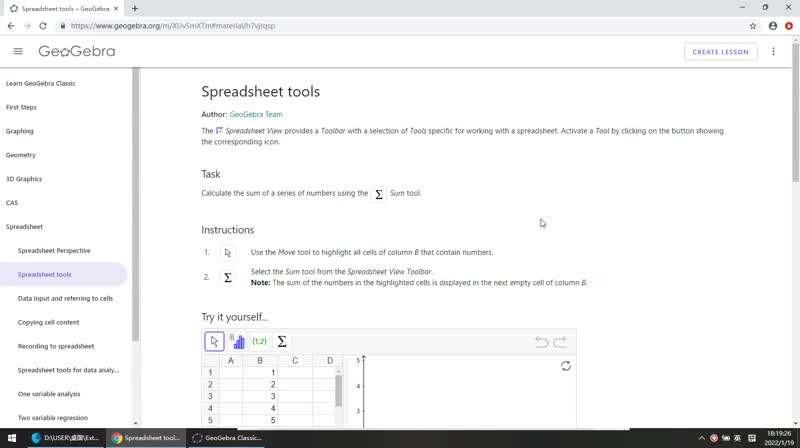The width and height of the screenshot is (800, 448).
Task: Open One variable analysis page
Action: pyautogui.click(x=49, y=394)
